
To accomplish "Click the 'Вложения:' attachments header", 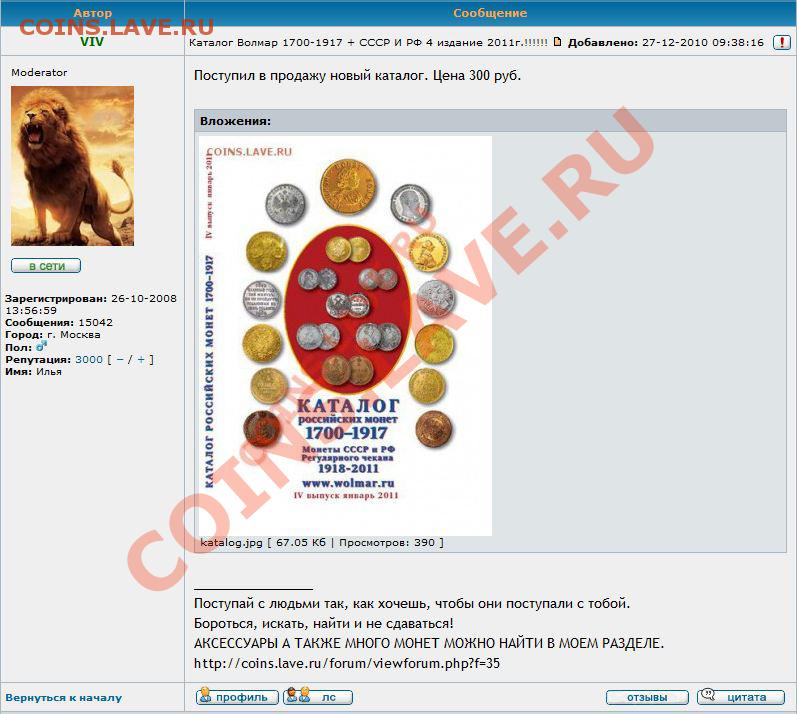I will tap(235, 121).
